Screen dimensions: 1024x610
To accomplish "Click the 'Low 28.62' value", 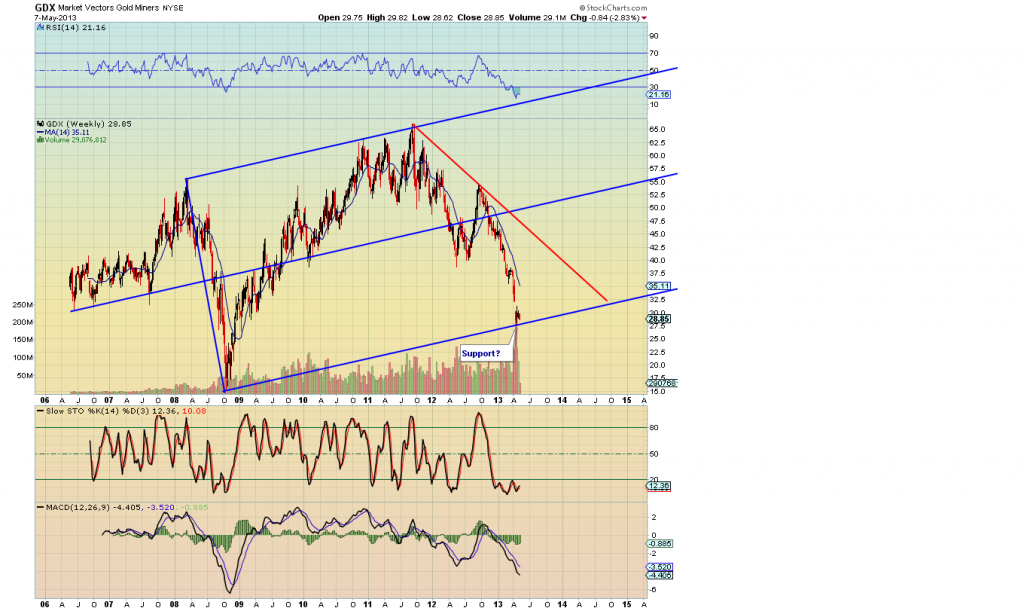I will coord(432,18).
